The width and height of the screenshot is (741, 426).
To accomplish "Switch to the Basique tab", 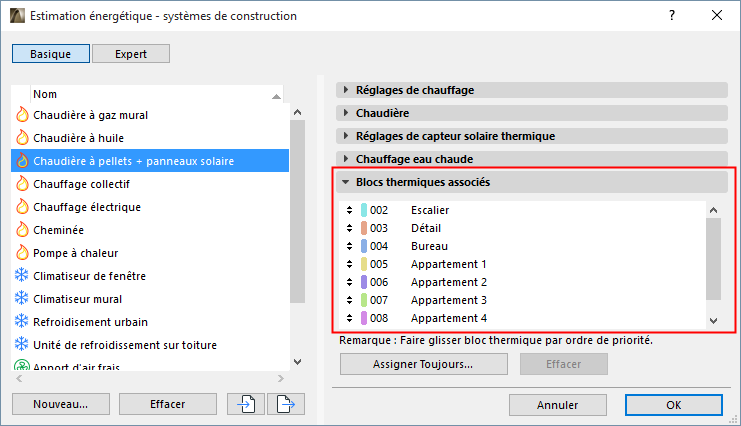I will [51, 54].
